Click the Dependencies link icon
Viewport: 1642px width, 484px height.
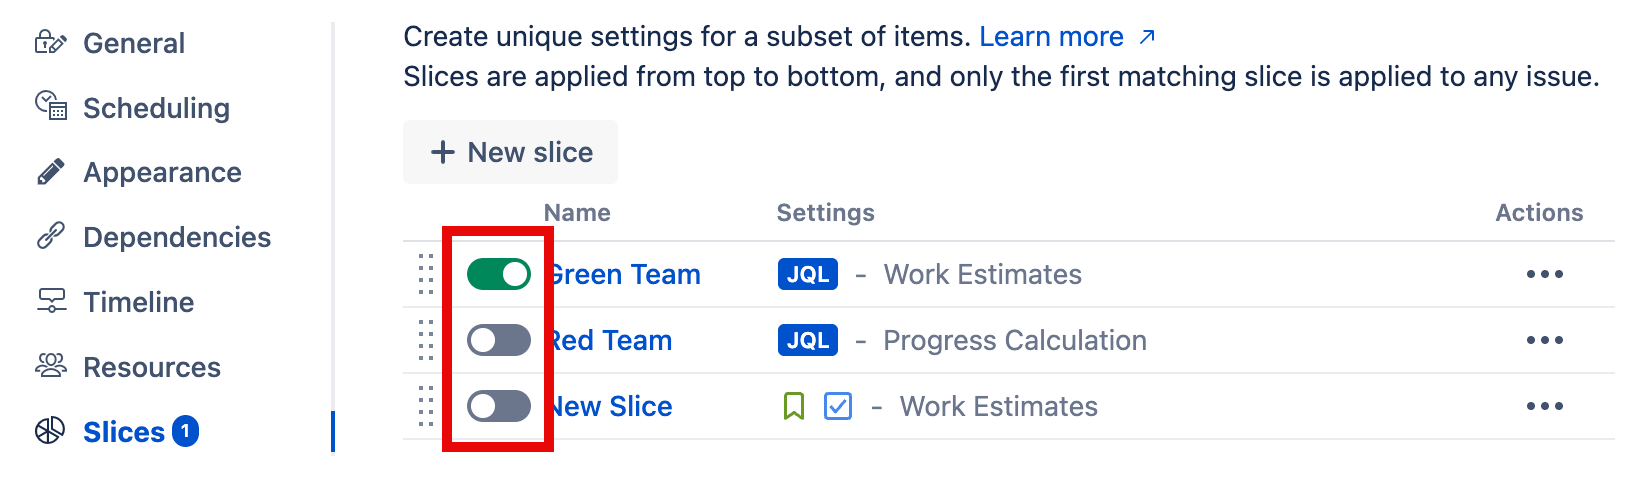click(x=50, y=236)
